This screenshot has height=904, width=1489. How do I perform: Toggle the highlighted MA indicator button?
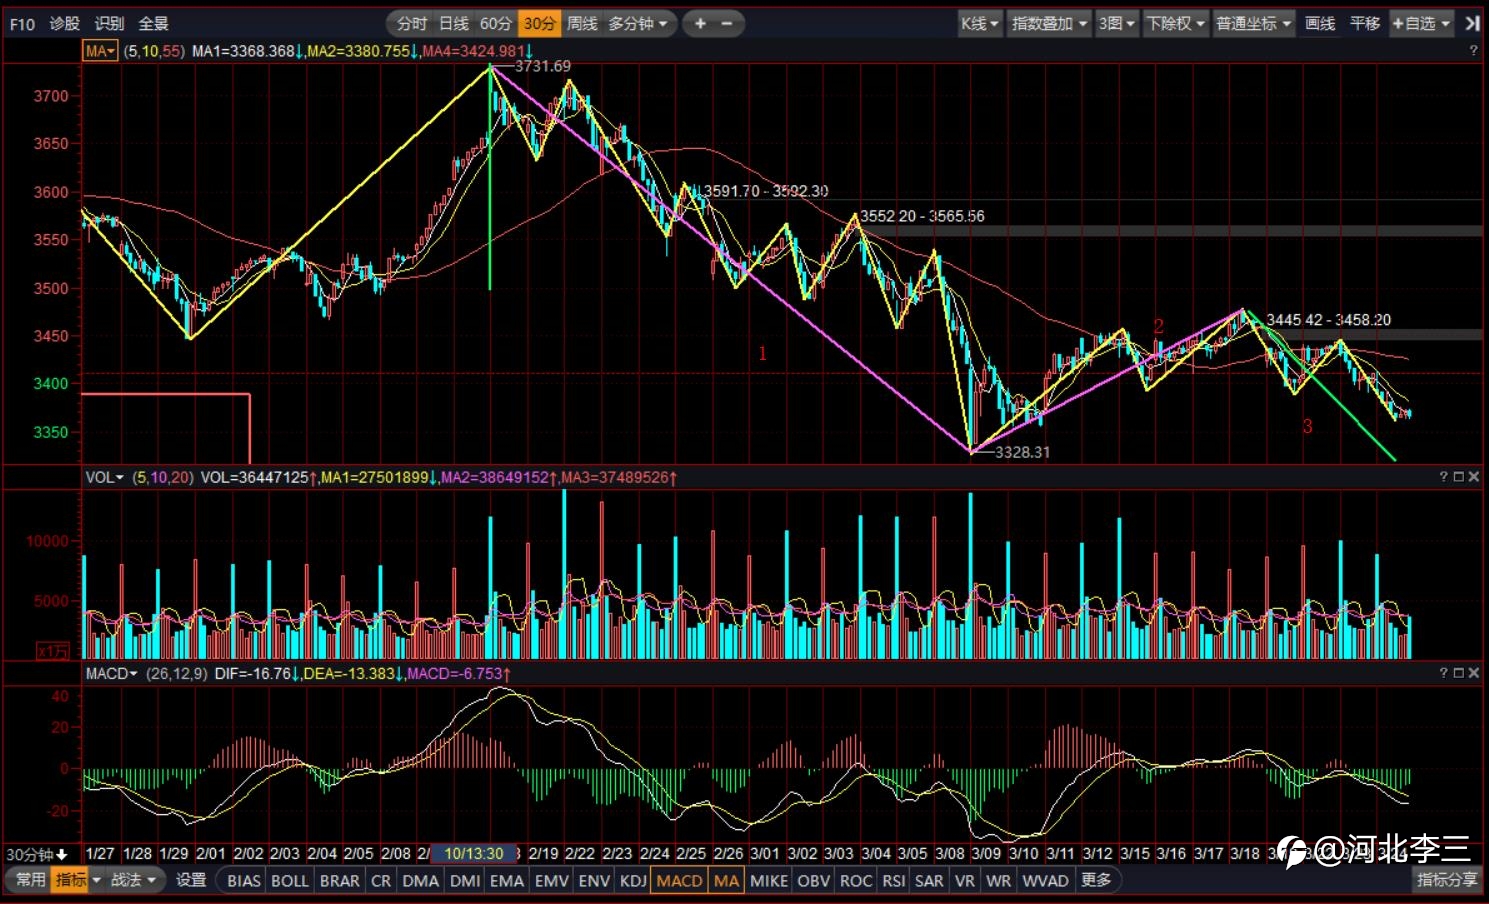(727, 880)
